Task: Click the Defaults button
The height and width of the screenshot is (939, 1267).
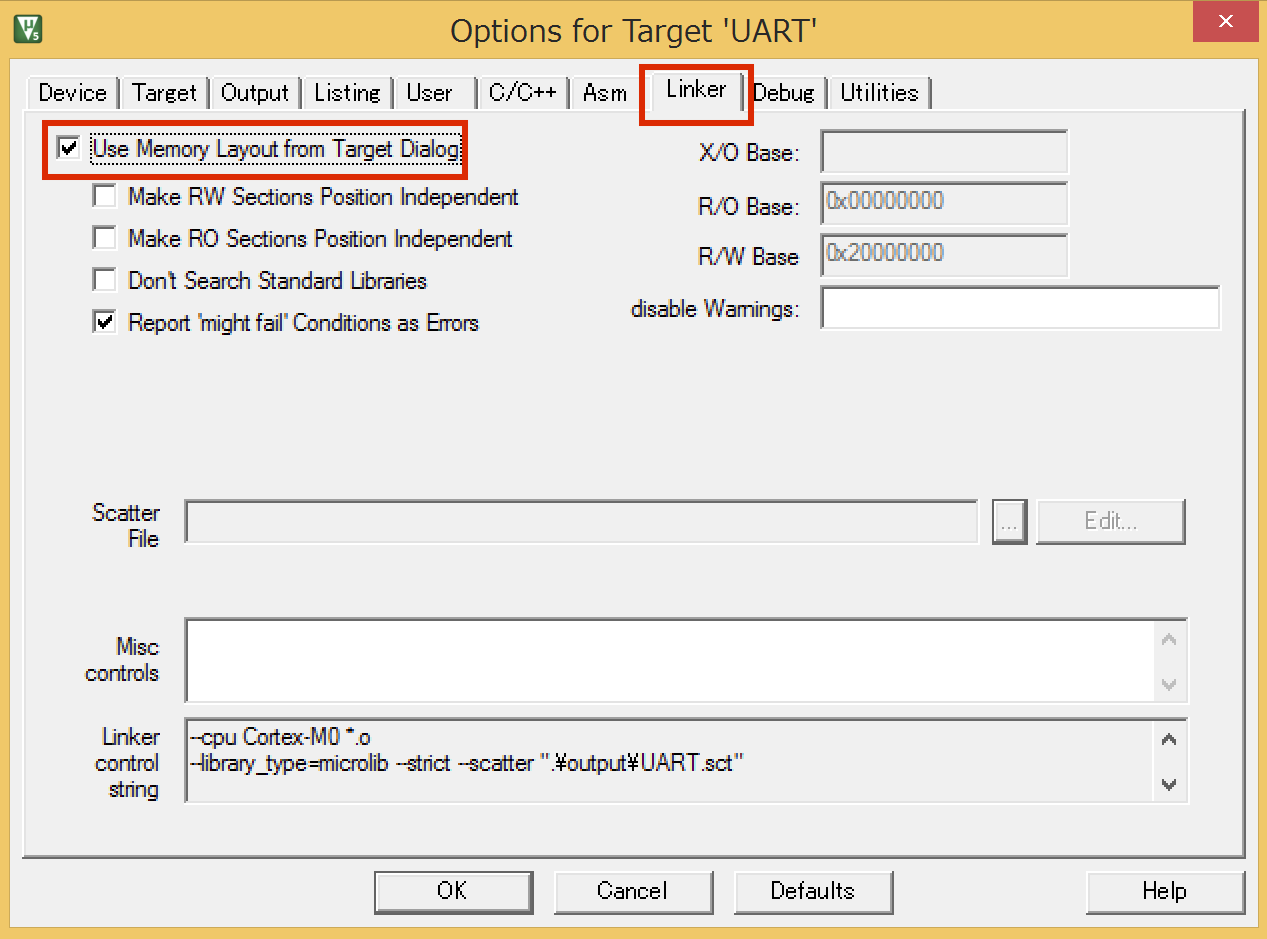Action: [812, 891]
